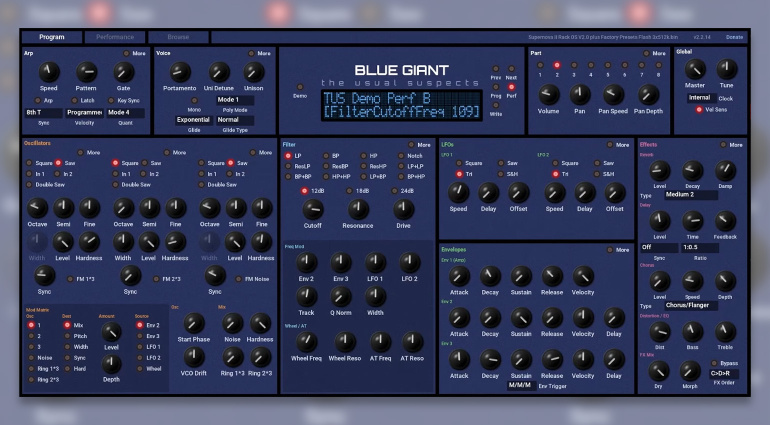Click the Wheel Freq knob
770x425 pixels.
tap(306, 342)
